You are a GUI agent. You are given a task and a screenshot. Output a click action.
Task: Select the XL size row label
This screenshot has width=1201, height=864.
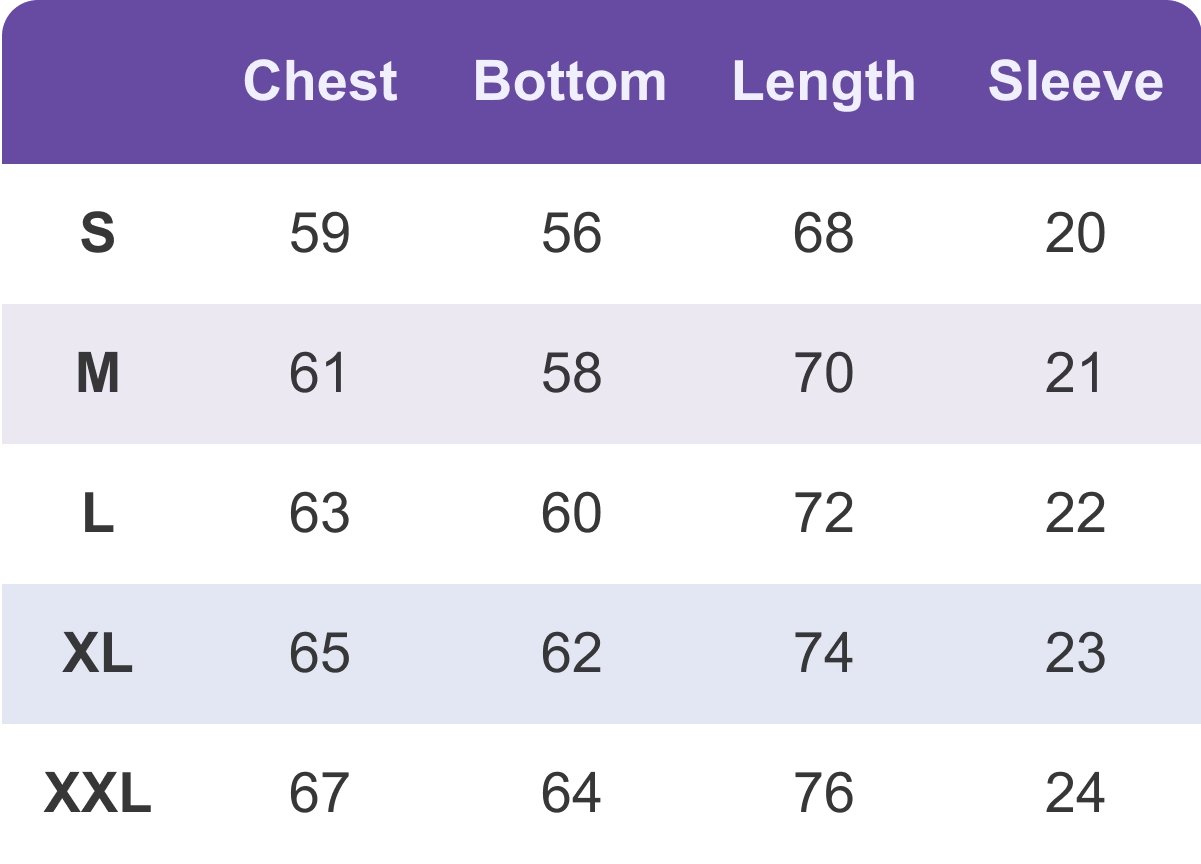[97, 654]
